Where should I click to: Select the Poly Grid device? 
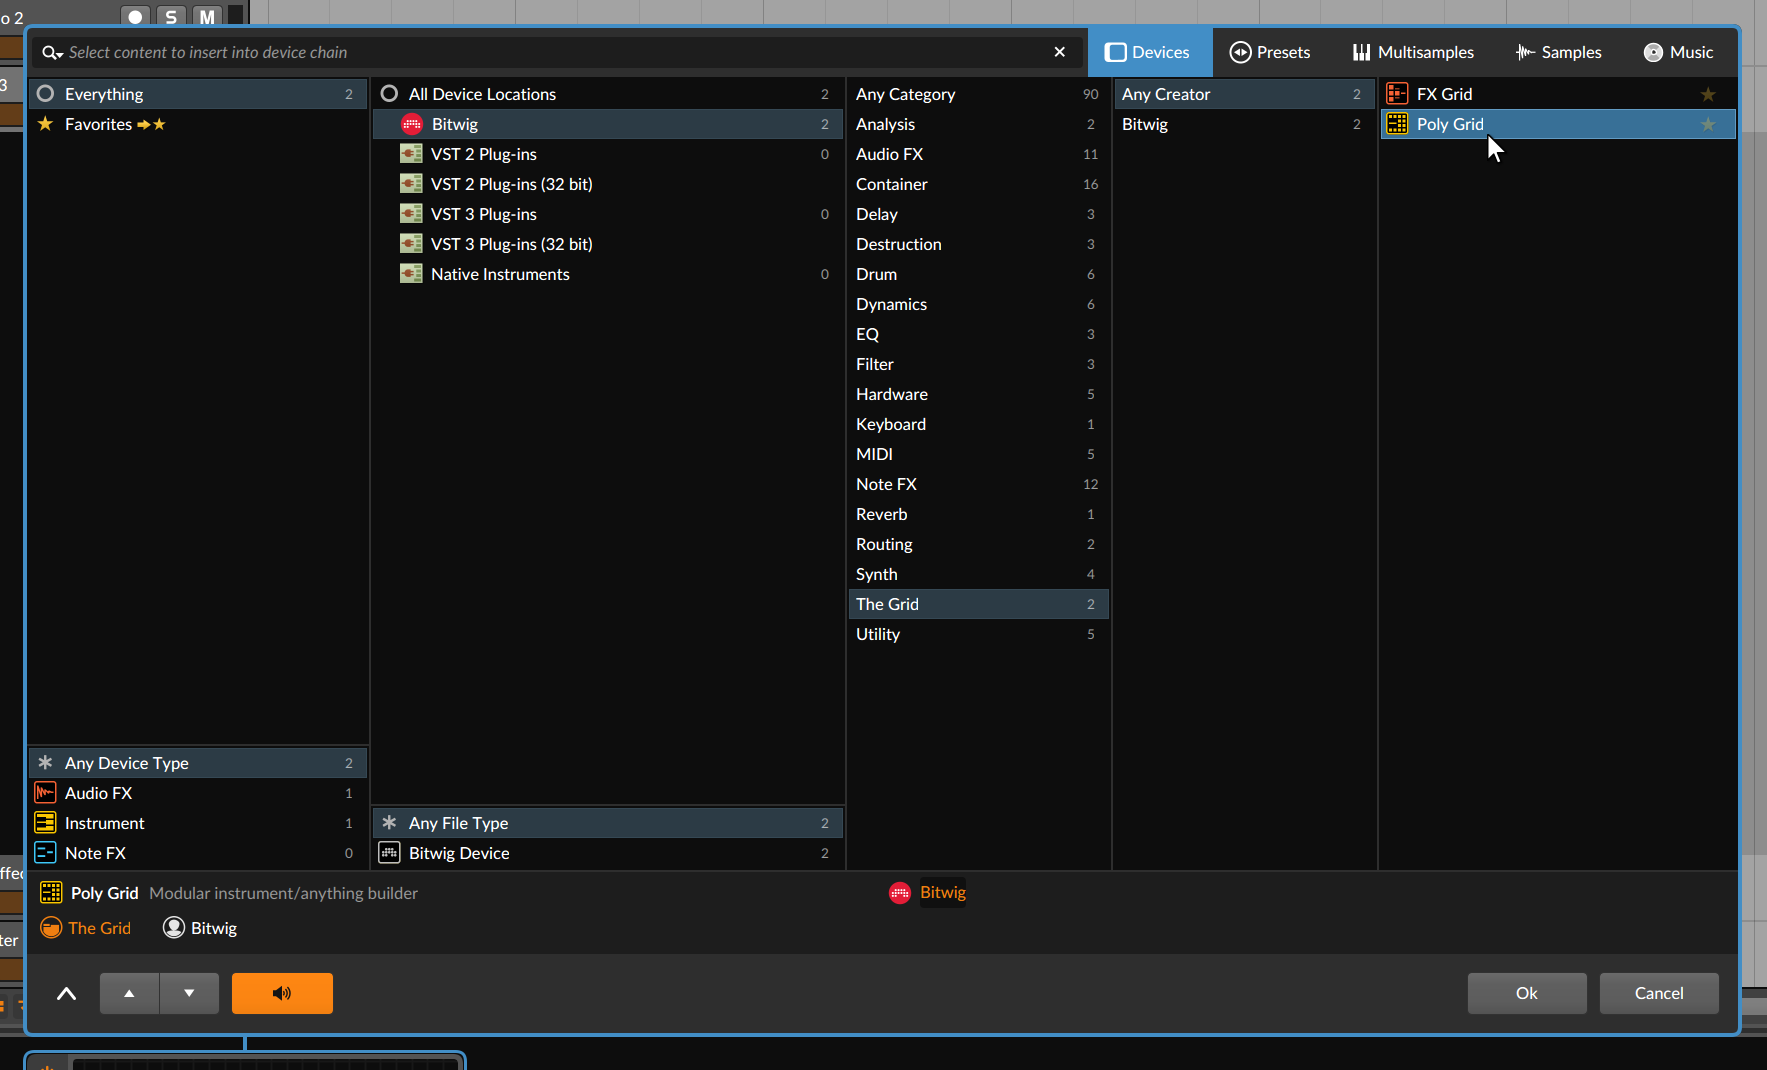click(x=1558, y=124)
